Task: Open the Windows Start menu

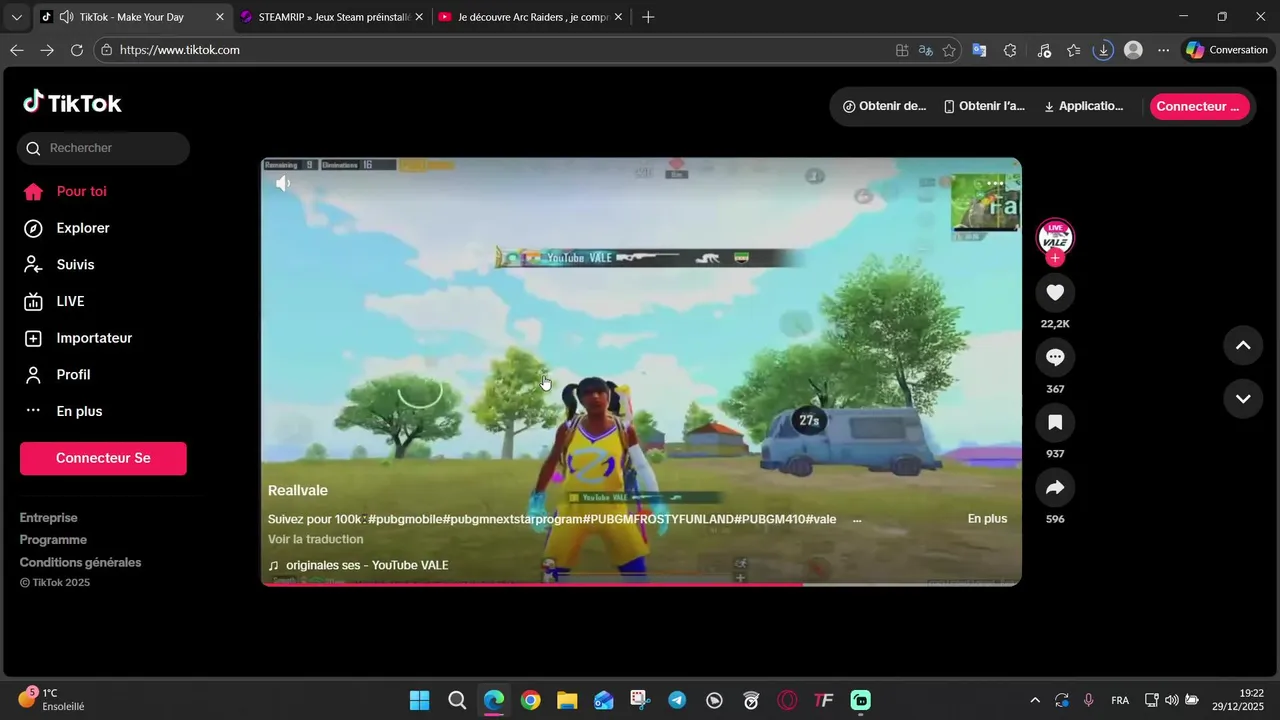Action: pyautogui.click(x=420, y=700)
